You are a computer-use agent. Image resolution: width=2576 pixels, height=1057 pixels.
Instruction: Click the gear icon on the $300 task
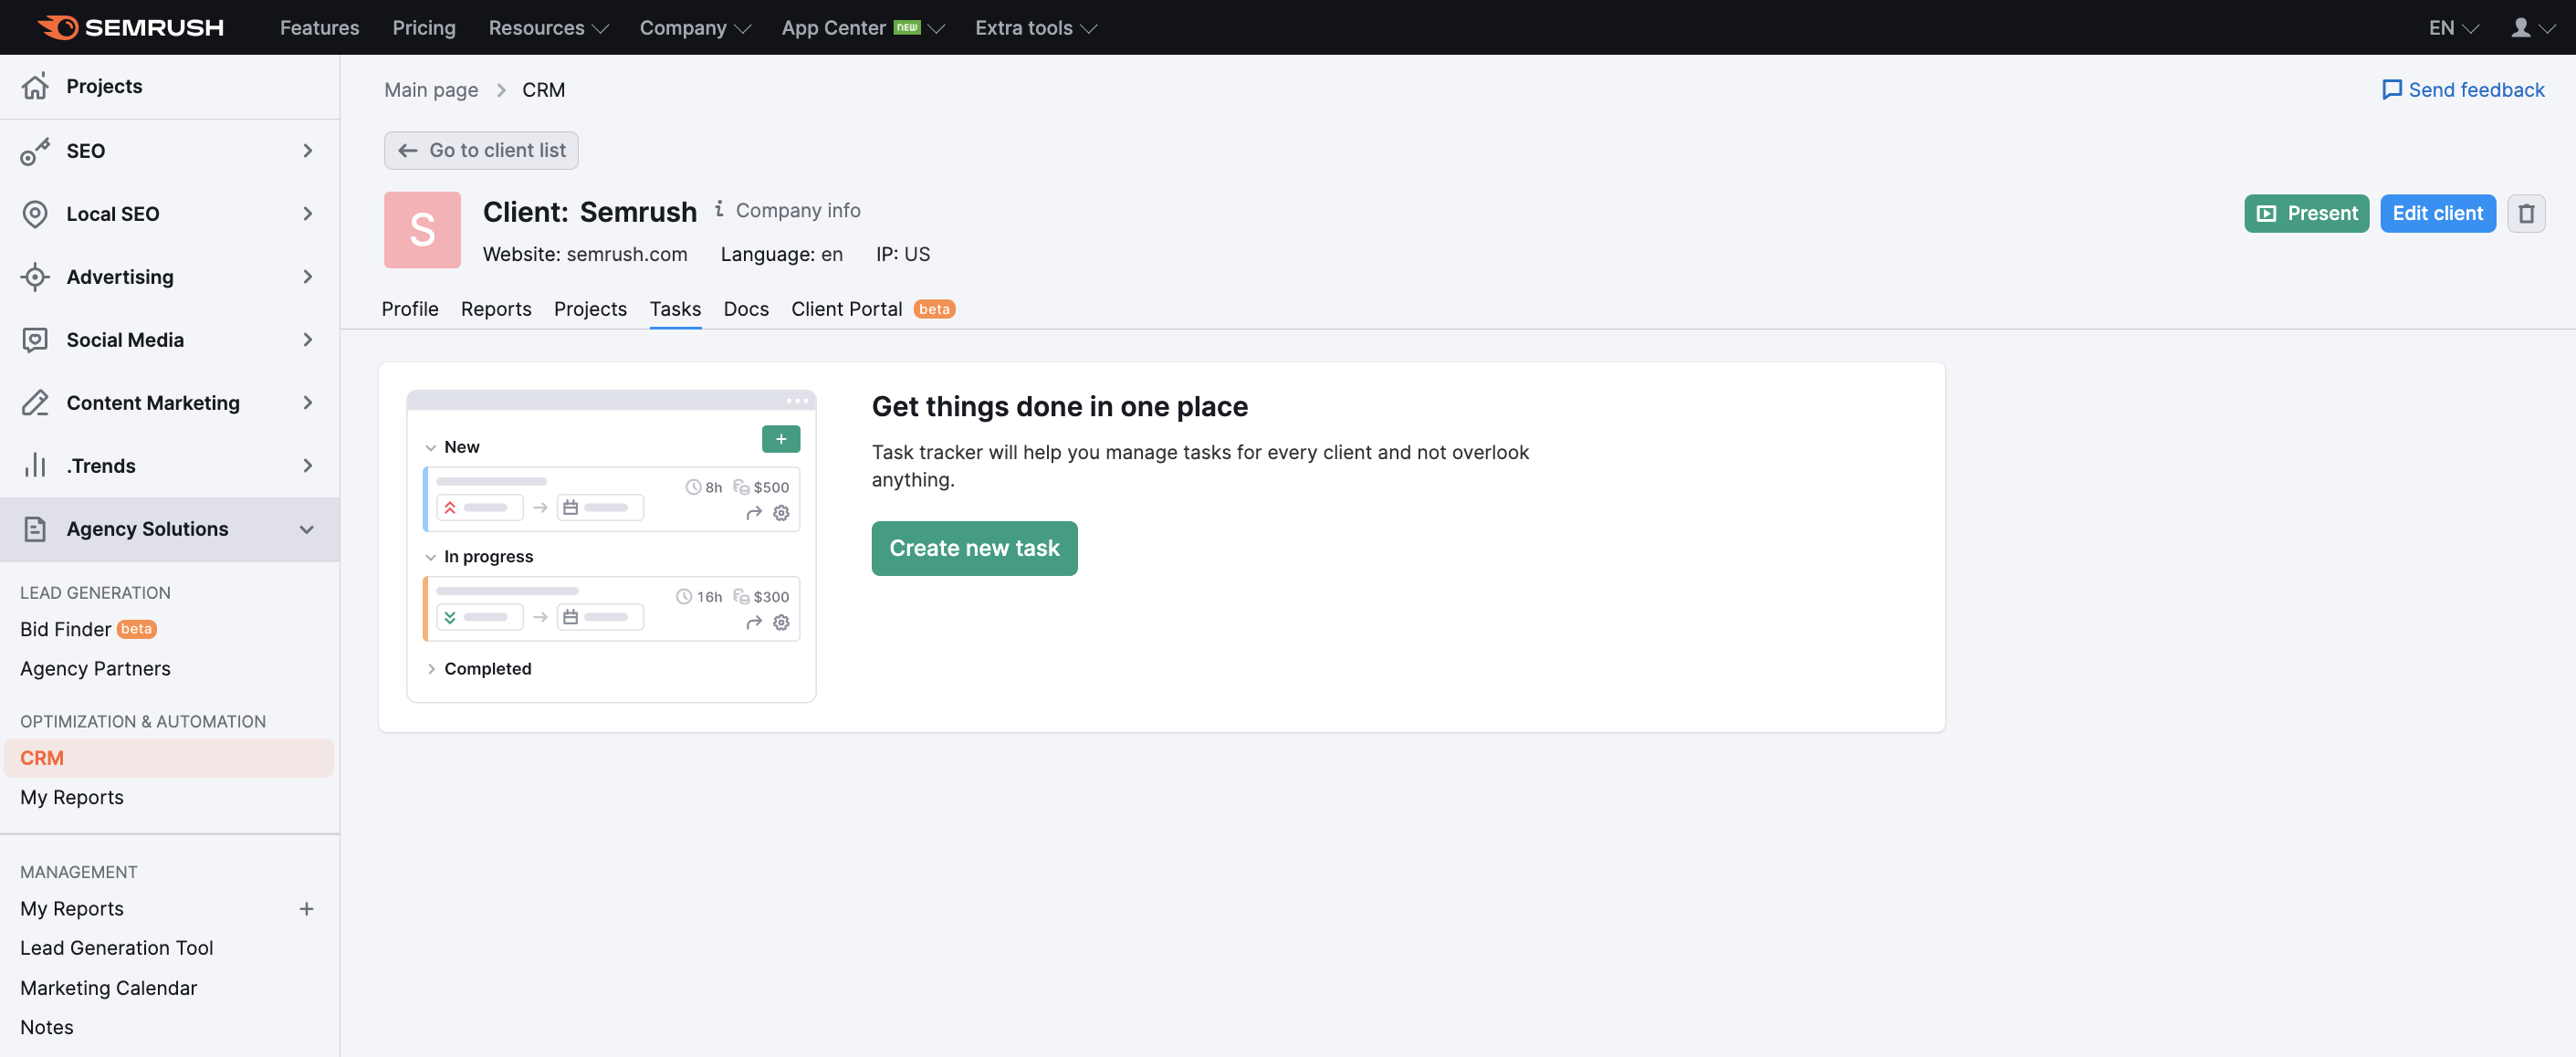pos(781,623)
